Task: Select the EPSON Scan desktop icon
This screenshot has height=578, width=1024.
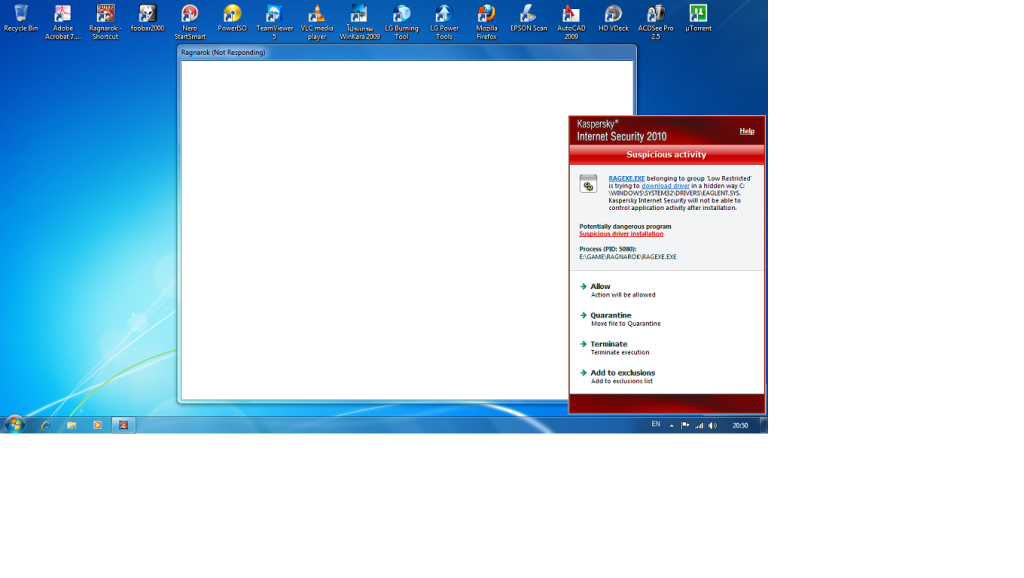Action: click(x=528, y=18)
